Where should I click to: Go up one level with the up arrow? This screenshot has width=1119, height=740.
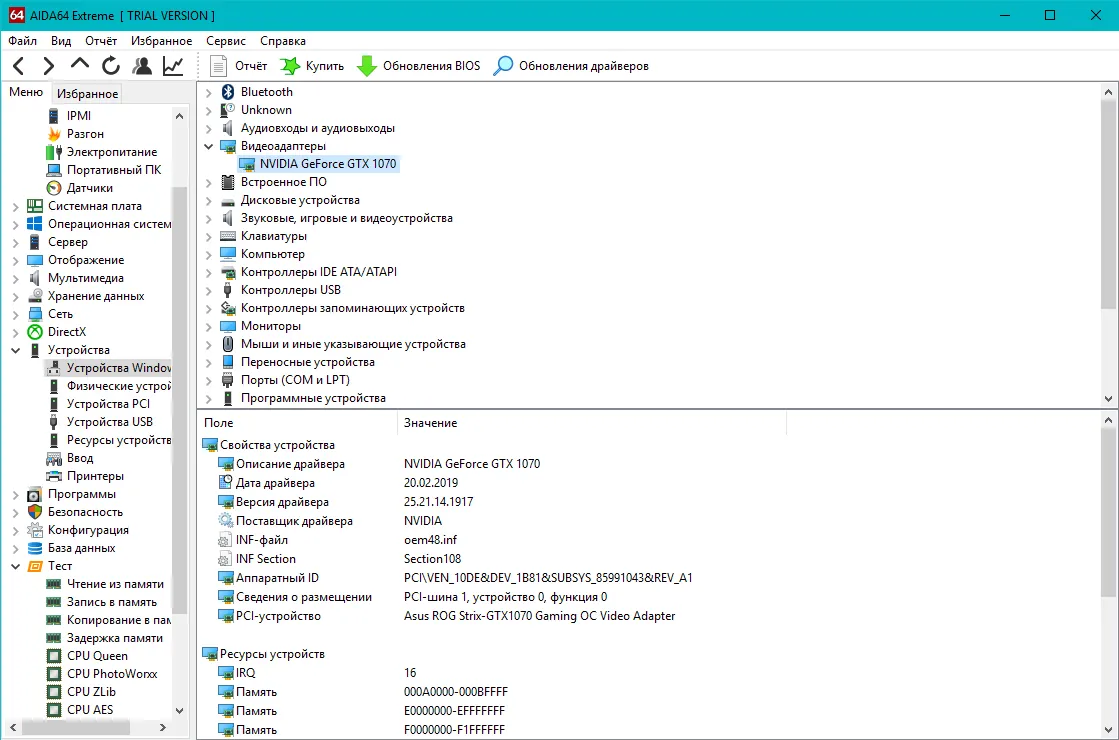click(80, 64)
